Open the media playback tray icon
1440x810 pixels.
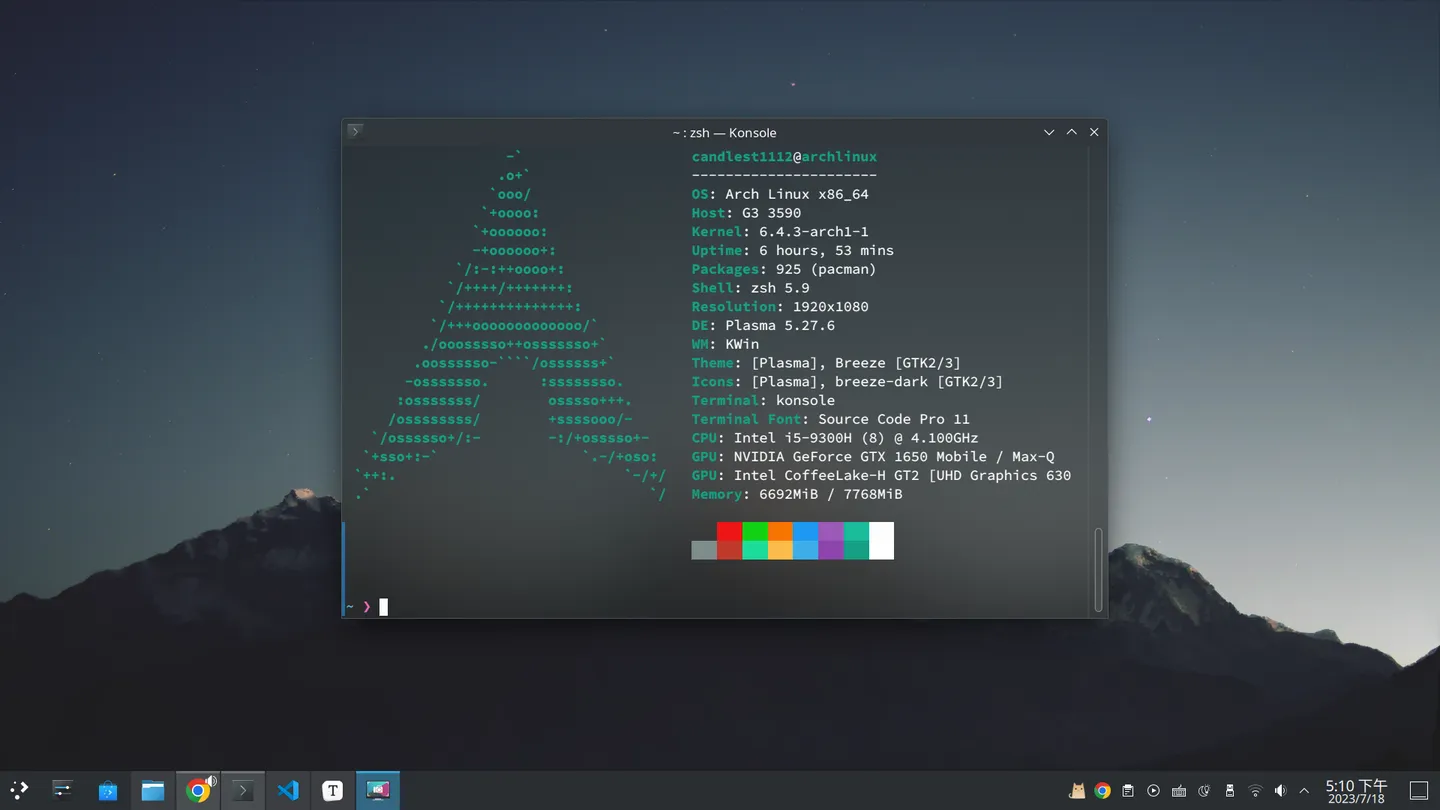tap(1152, 790)
